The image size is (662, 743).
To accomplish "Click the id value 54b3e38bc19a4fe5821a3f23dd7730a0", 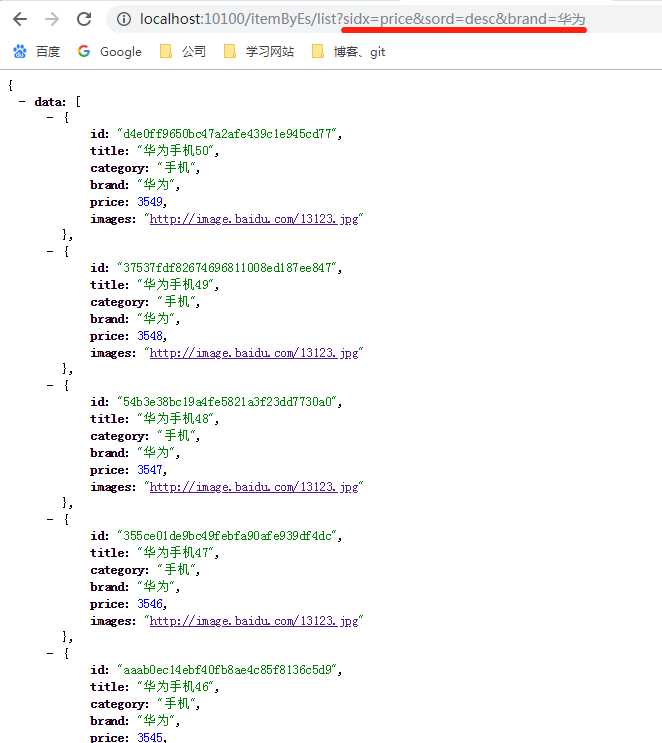I will coord(227,402).
